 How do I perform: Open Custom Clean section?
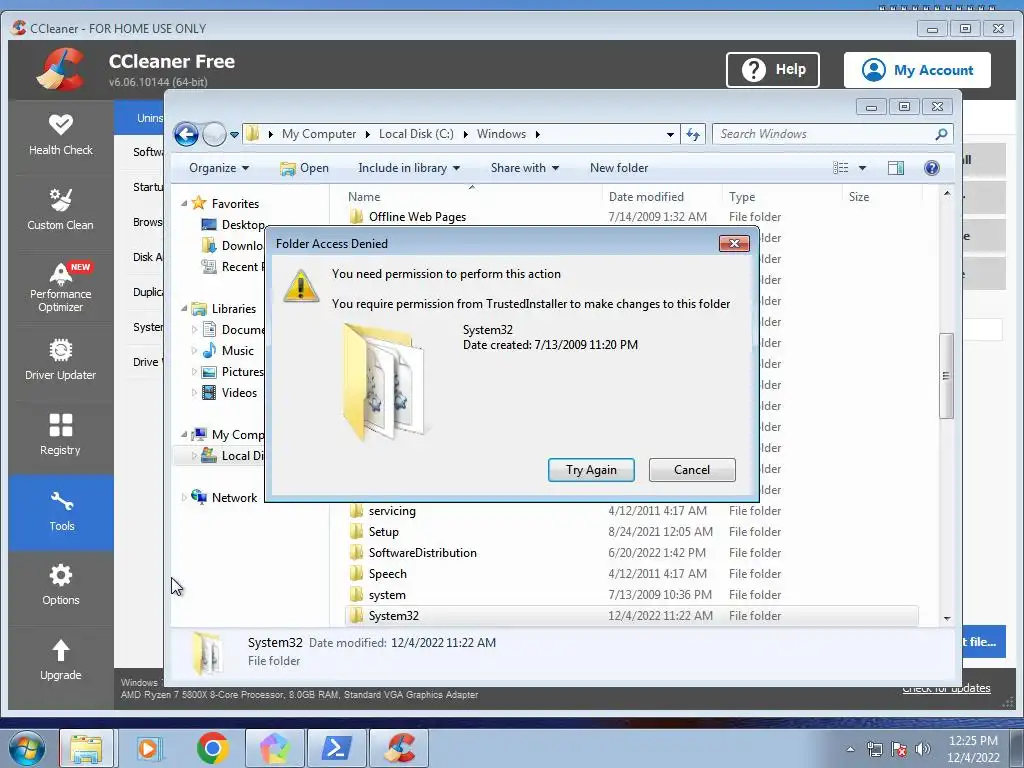click(61, 210)
